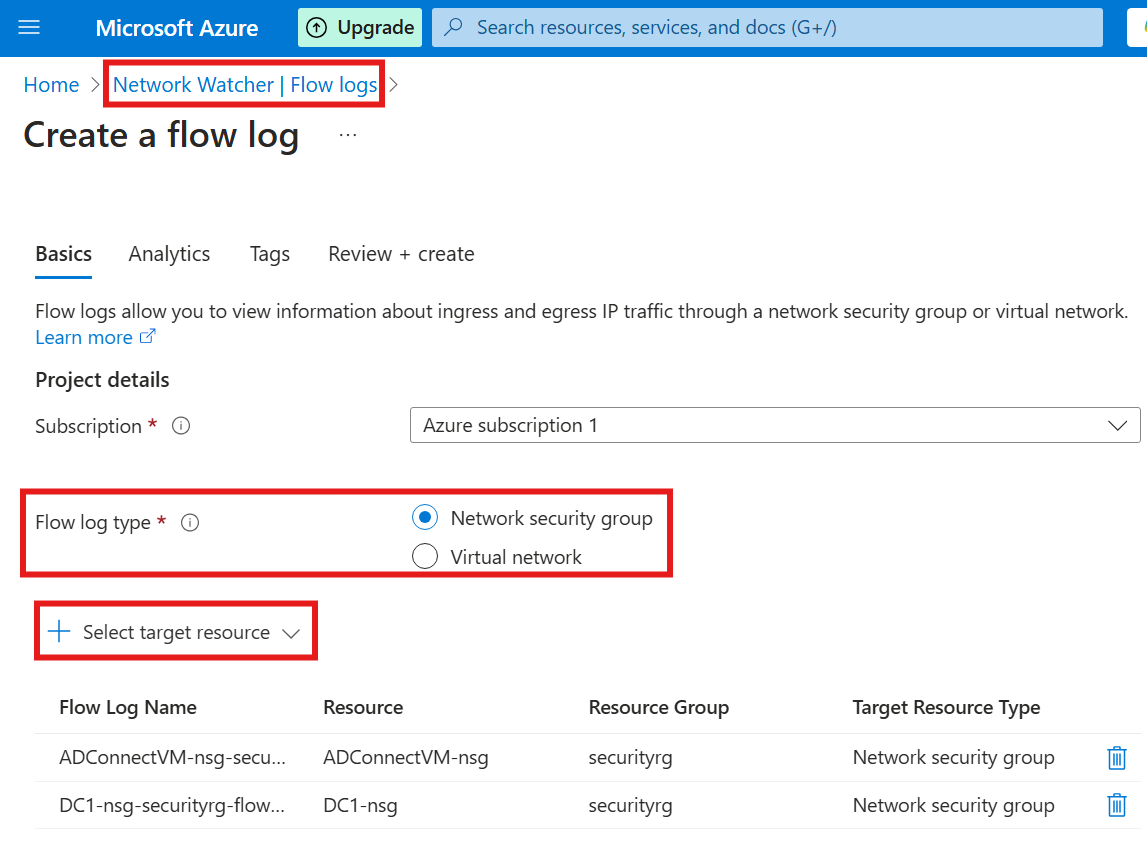Screen dimensions: 1147x843
Task: Switch to the Basics tab
Action: tap(64, 254)
